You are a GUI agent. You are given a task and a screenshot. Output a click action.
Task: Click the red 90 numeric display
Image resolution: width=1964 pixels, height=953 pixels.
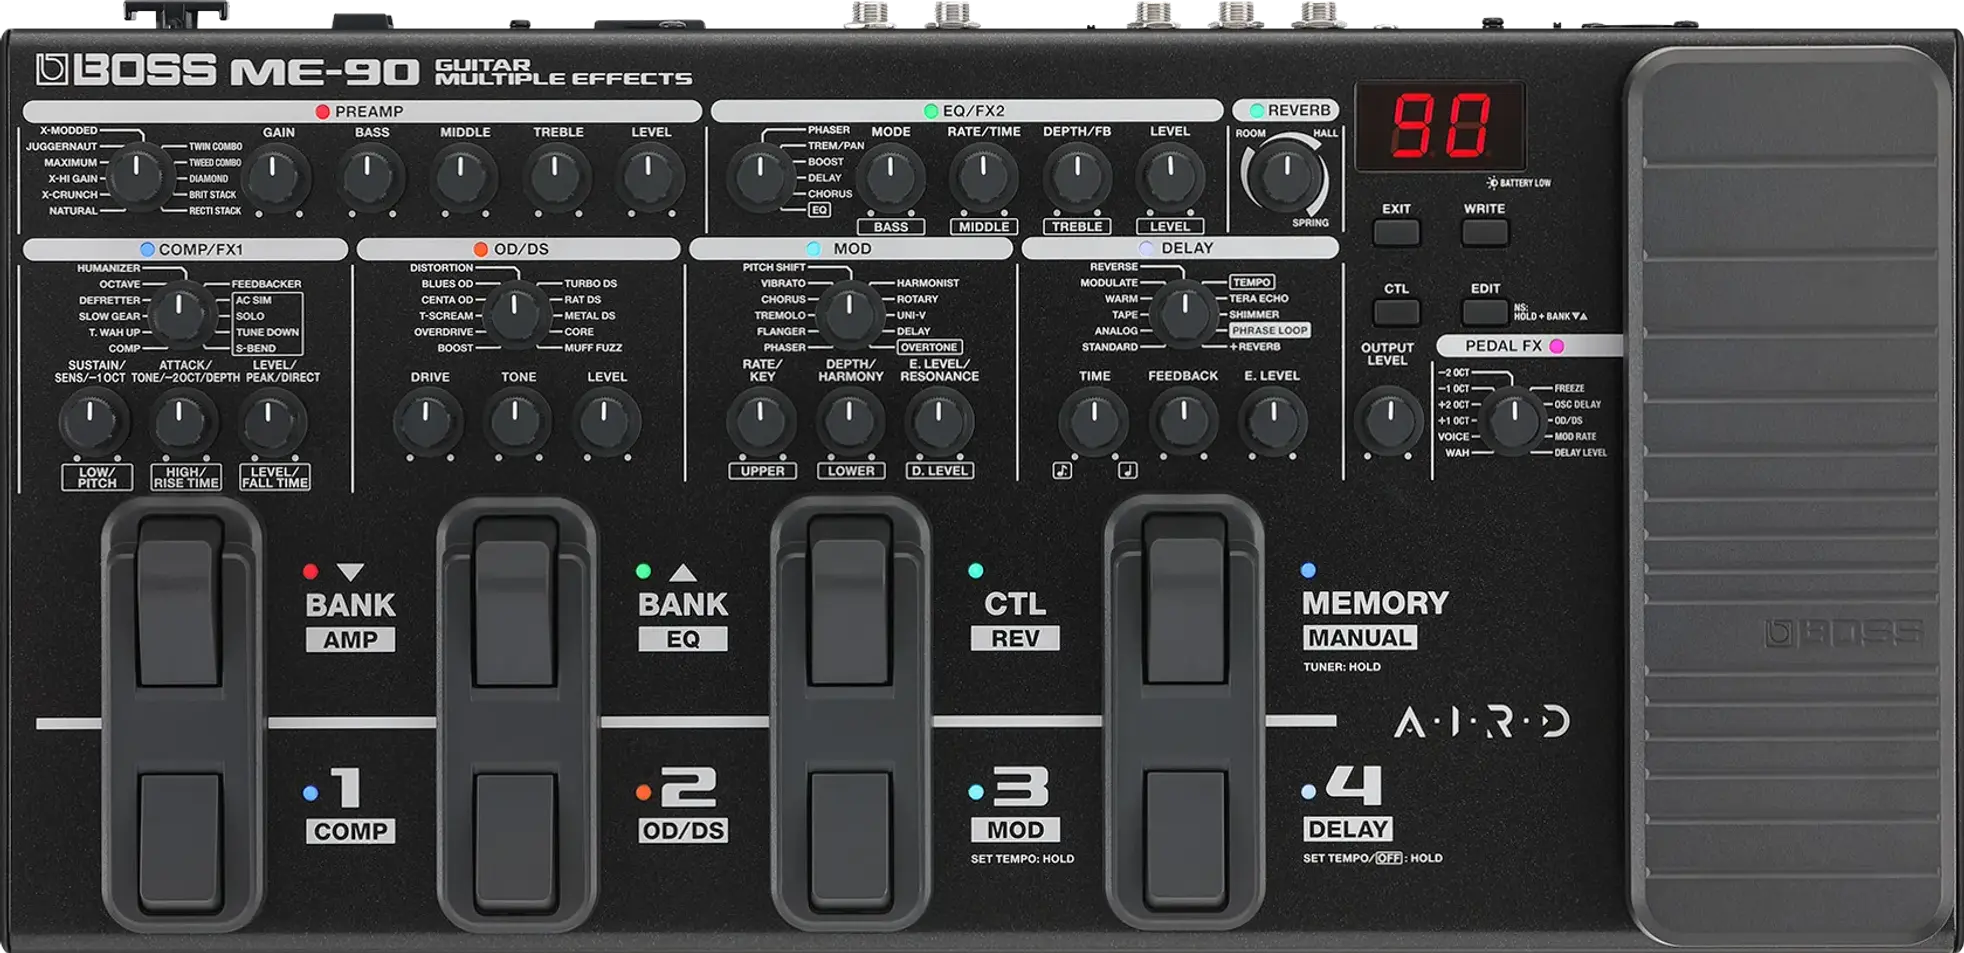[1440, 125]
